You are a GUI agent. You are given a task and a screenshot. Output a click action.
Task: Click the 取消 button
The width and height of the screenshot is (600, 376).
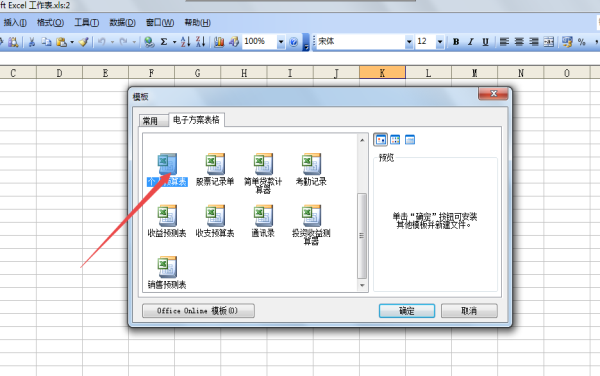(x=469, y=311)
